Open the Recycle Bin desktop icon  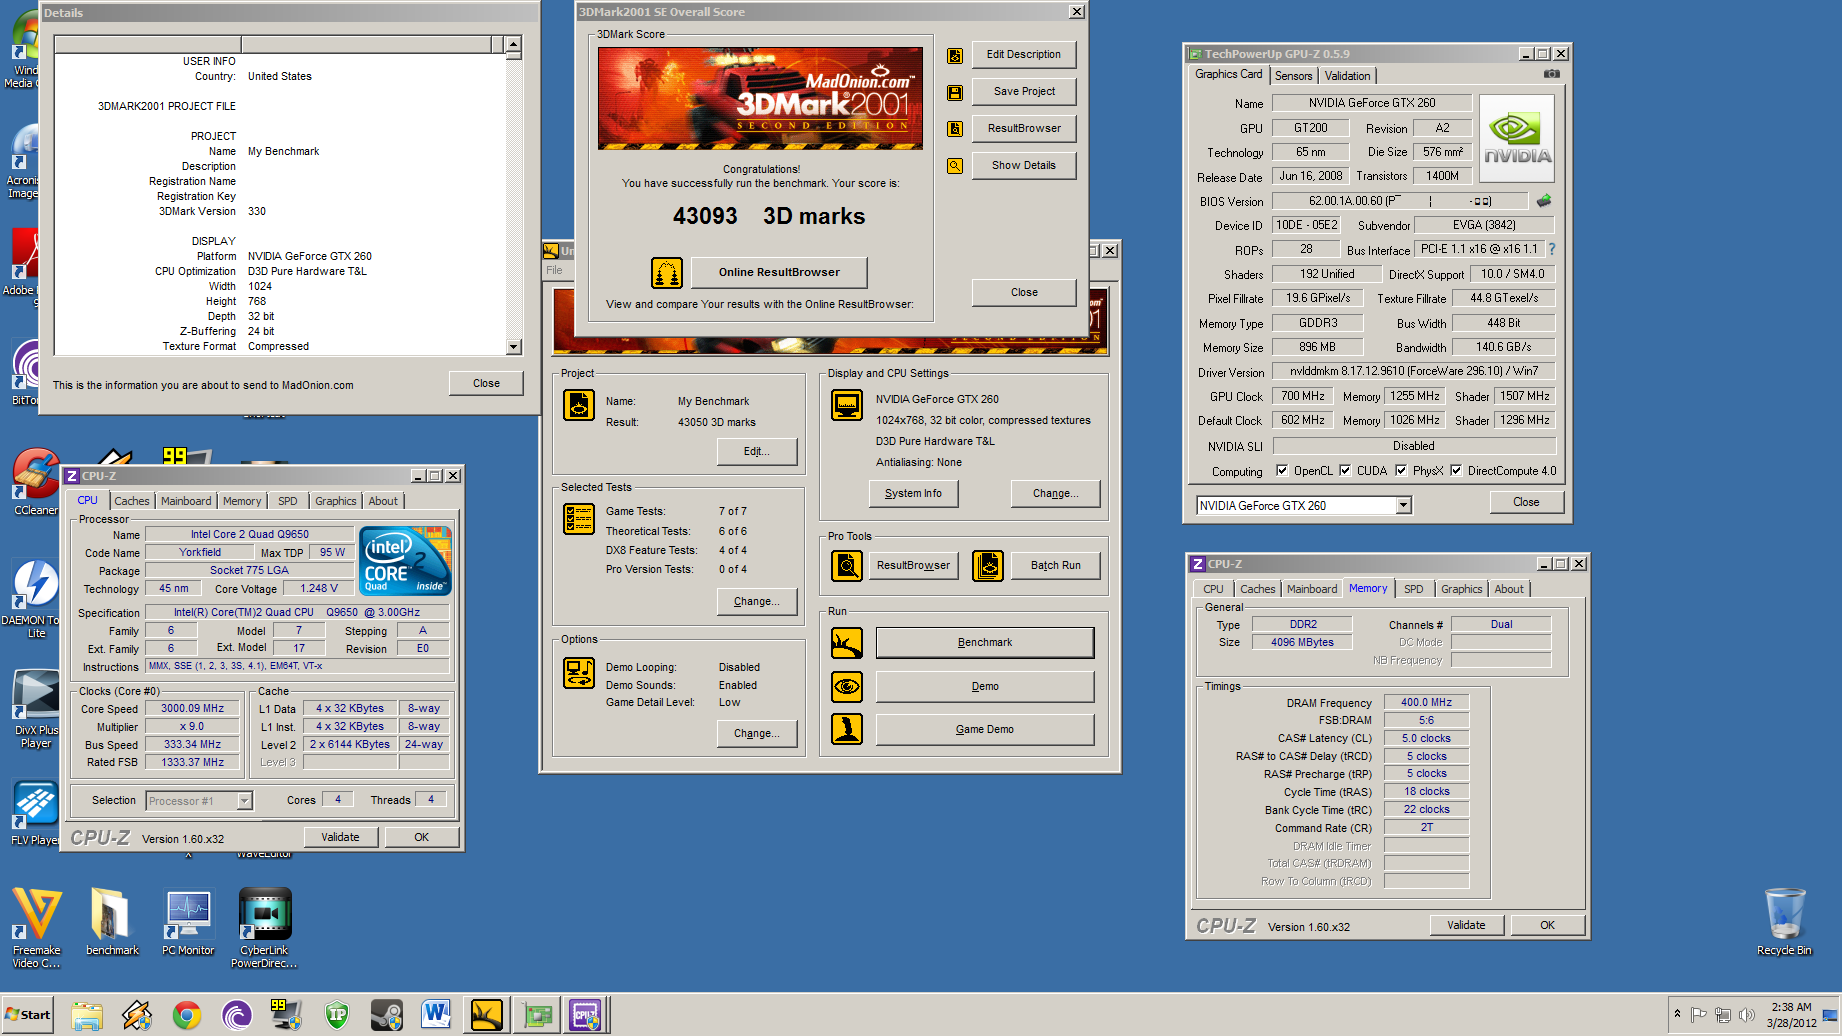click(x=1784, y=921)
